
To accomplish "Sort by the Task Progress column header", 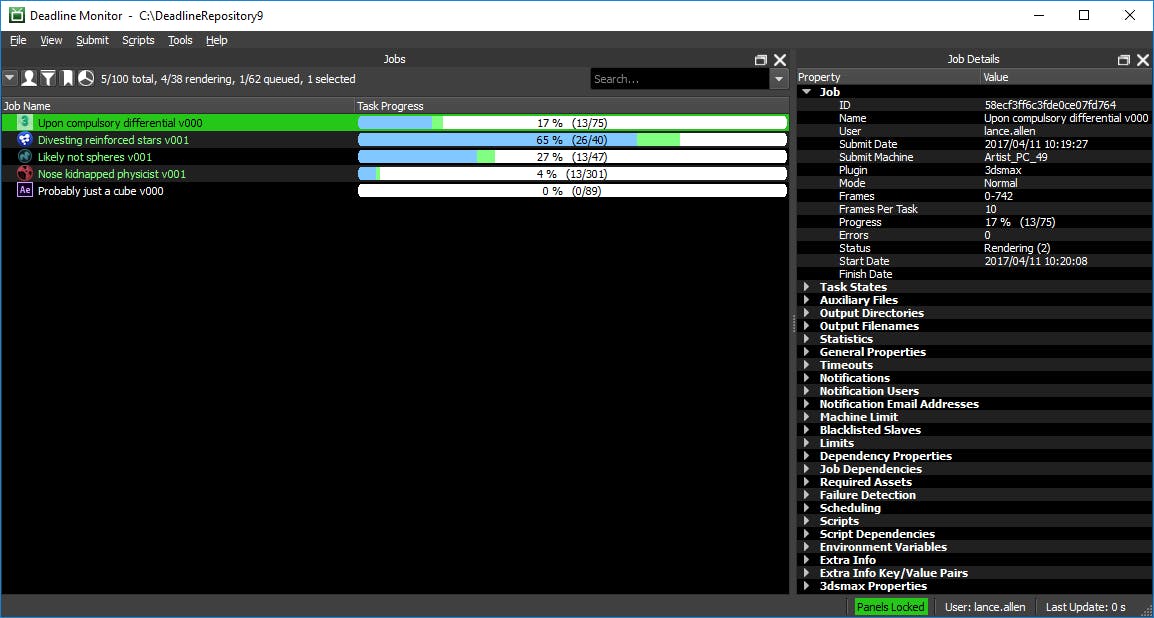I will click(x=572, y=106).
